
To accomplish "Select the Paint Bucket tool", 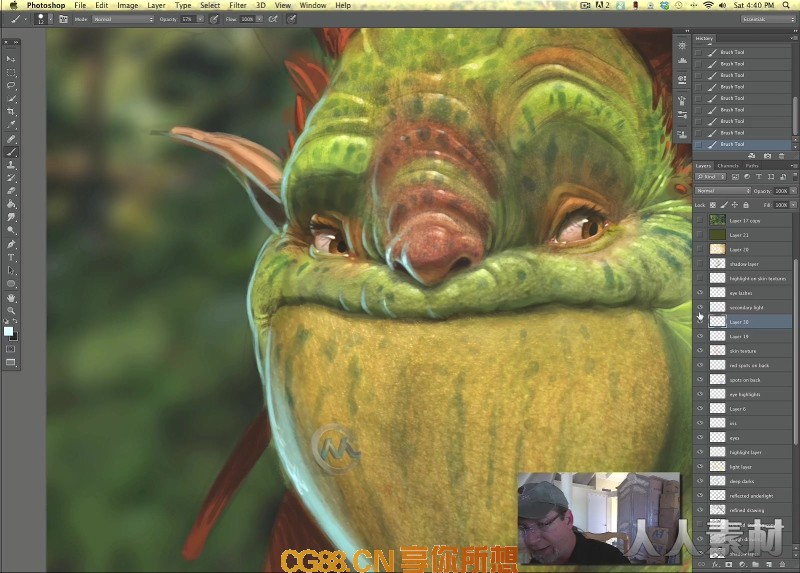I will click(x=11, y=205).
